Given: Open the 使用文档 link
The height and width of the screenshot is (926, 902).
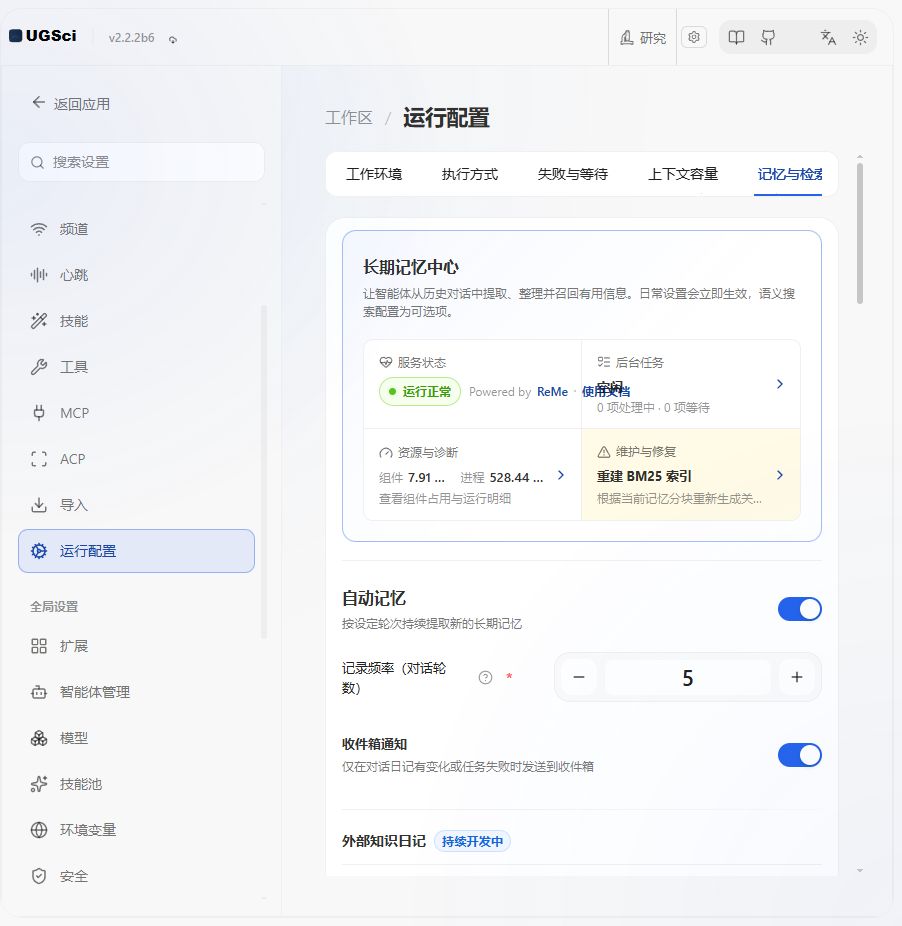Looking at the screenshot, I should coord(606,392).
